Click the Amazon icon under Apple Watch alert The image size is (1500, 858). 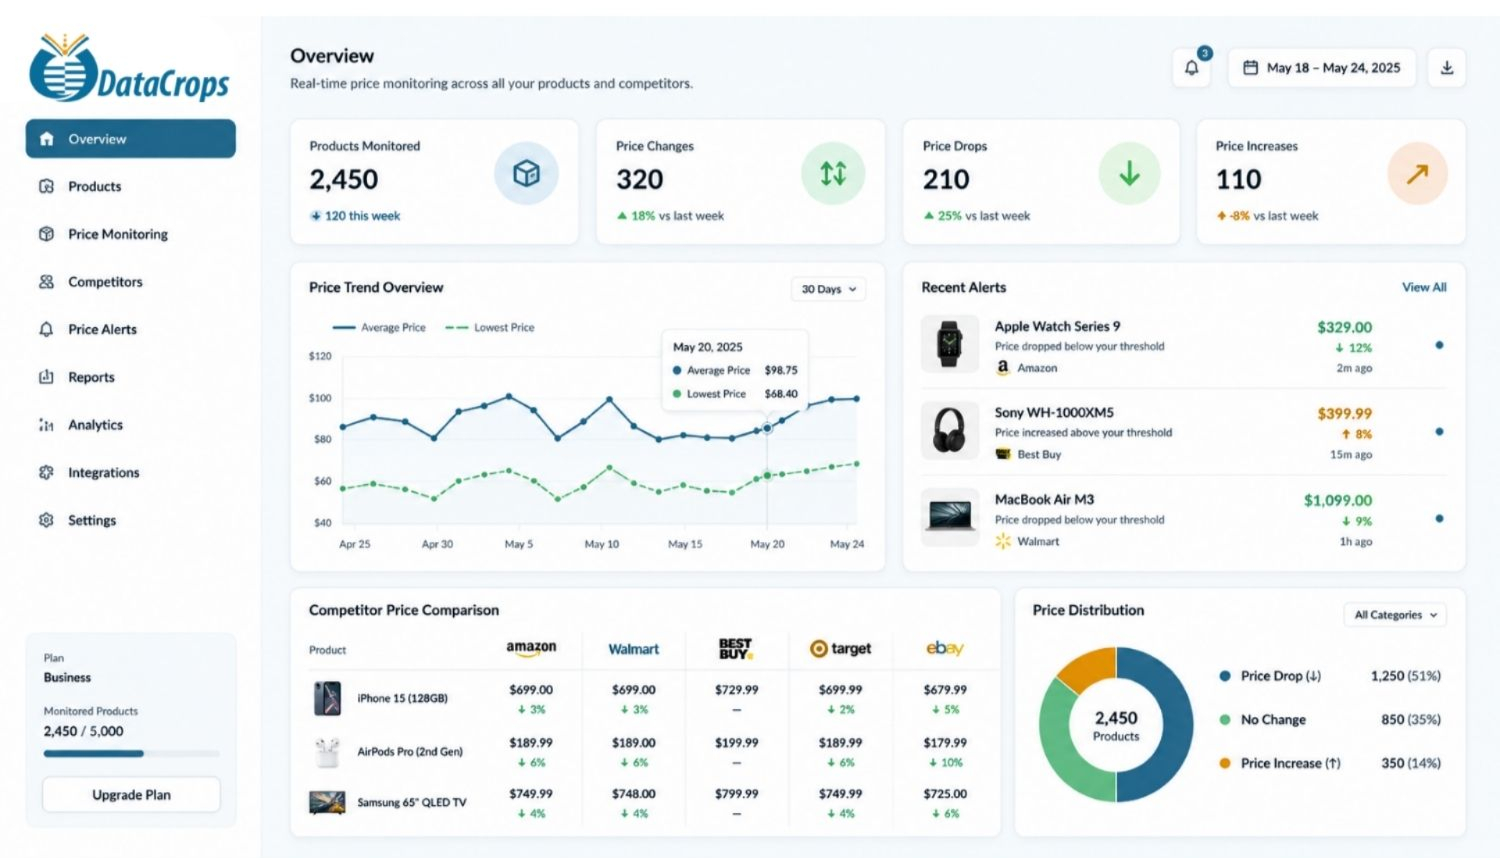pyautogui.click(x=1003, y=368)
